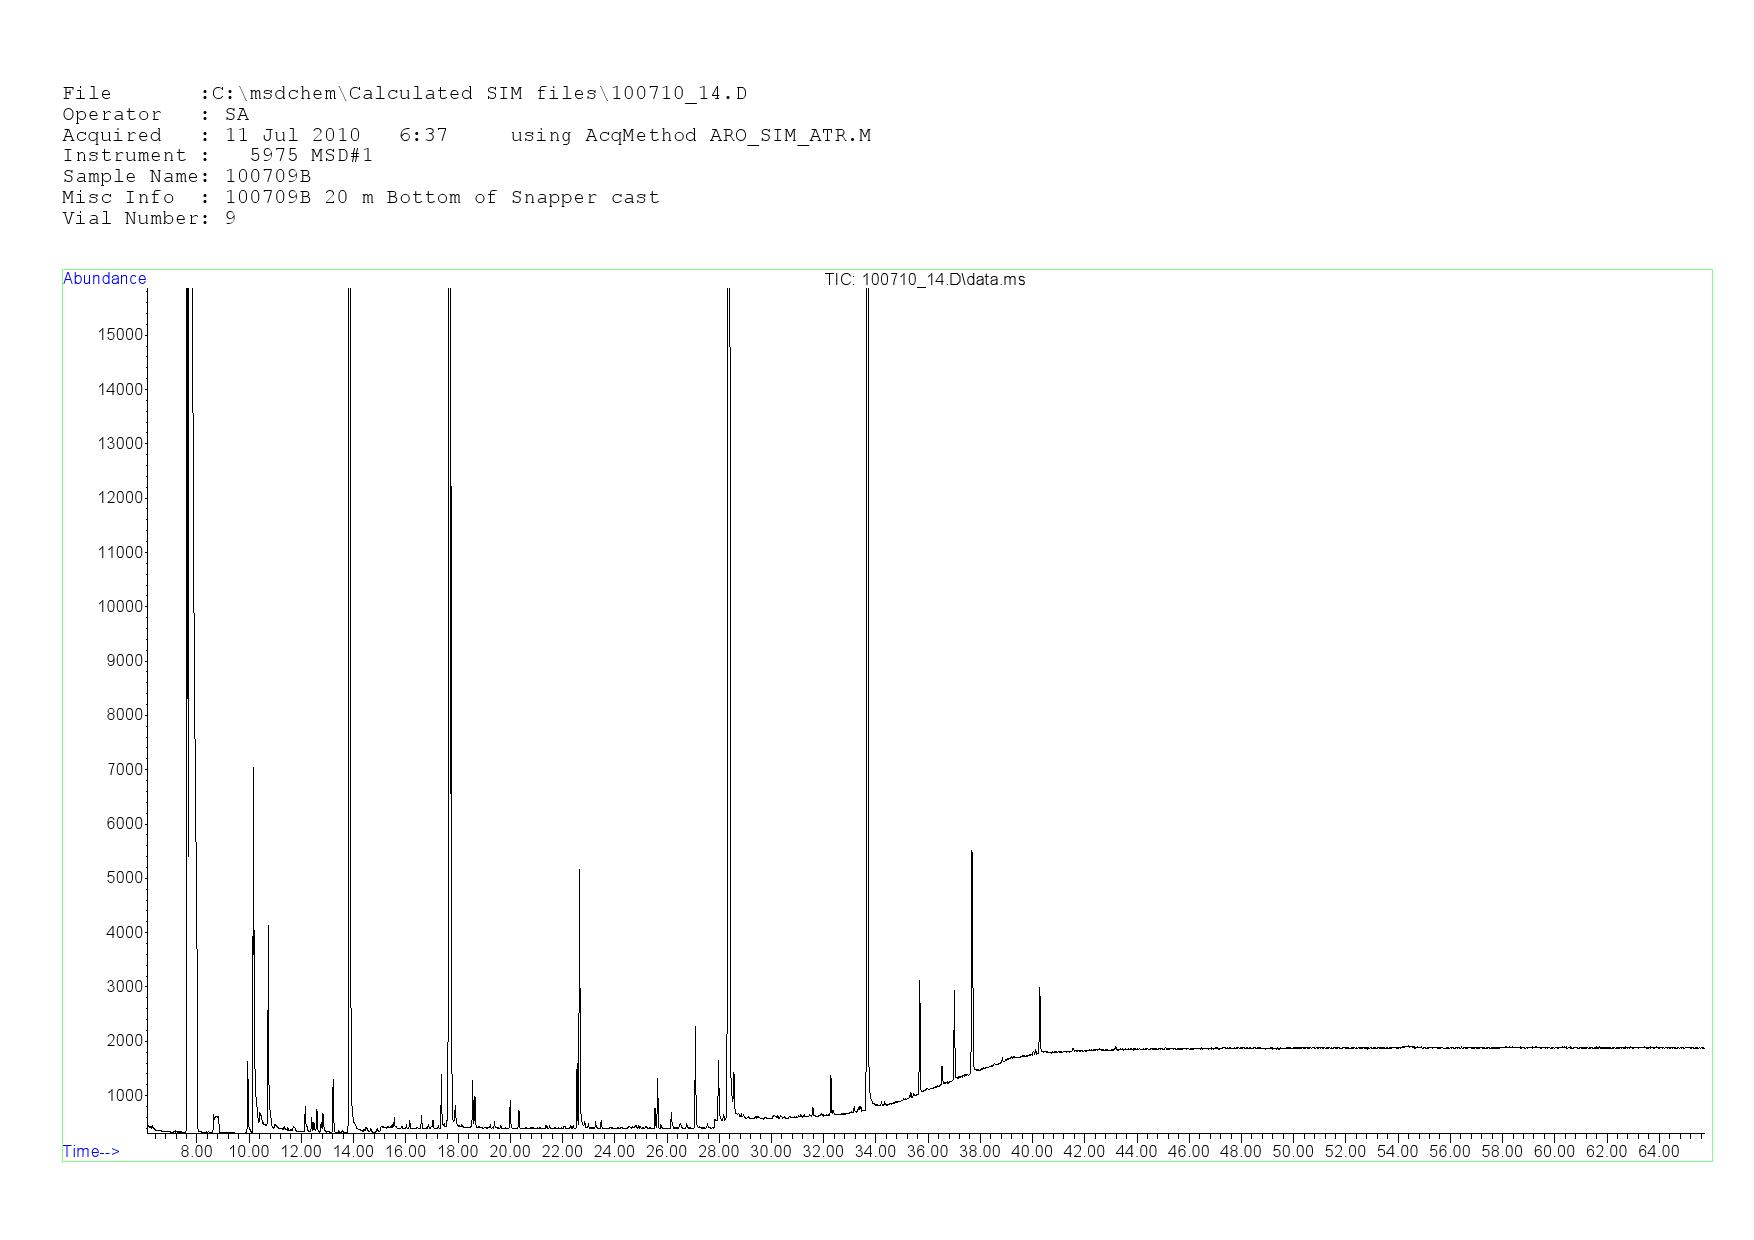Click the Vial Number line
The image size is (1754, 1240).
[x=149, y=219]
